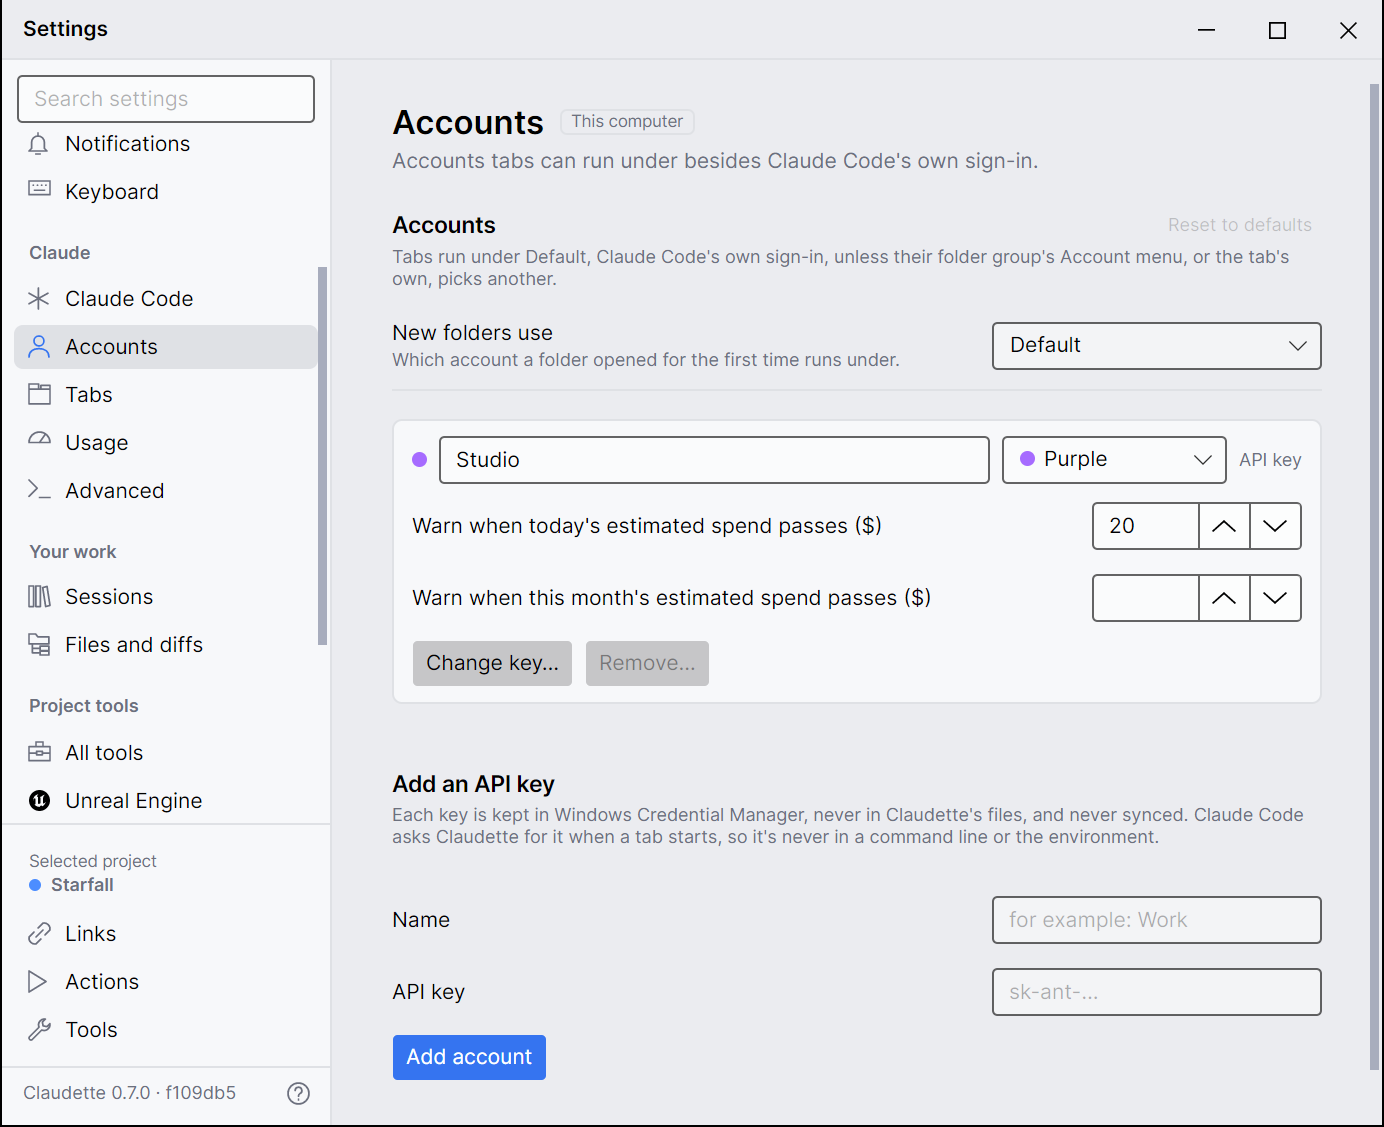Click the sidebar vertical scrollbar
This screenshot has width=1384, height=1127.
coord(322,456)
